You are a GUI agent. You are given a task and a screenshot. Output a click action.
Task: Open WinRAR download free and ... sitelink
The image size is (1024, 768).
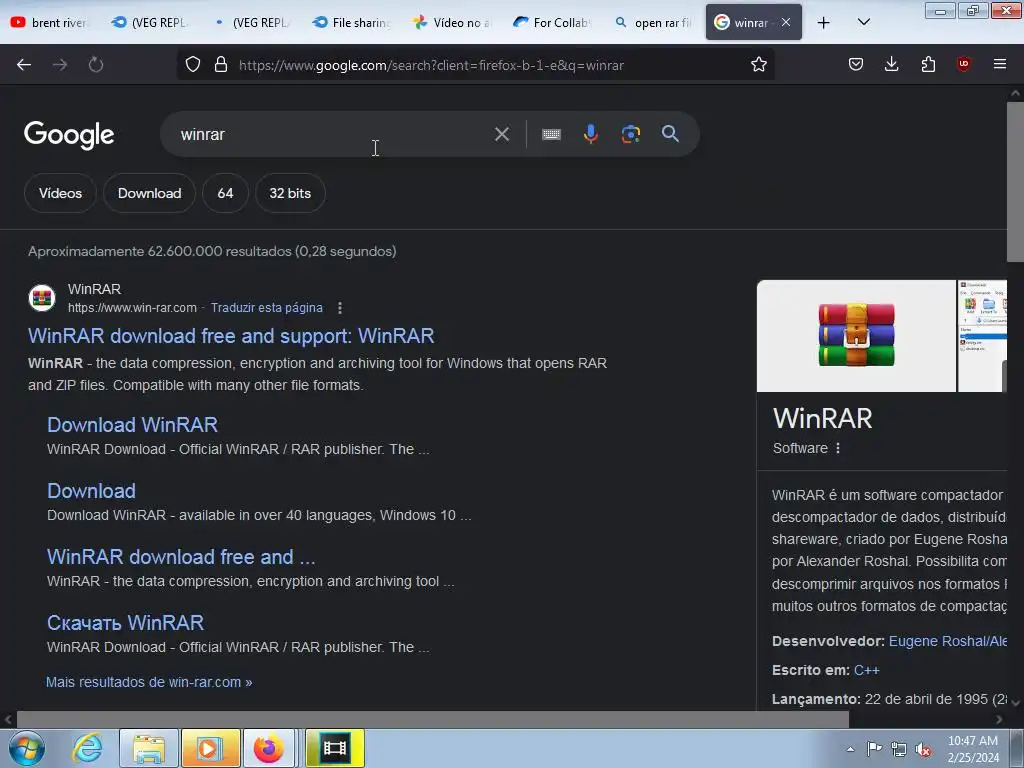click(x=181, y=556)
